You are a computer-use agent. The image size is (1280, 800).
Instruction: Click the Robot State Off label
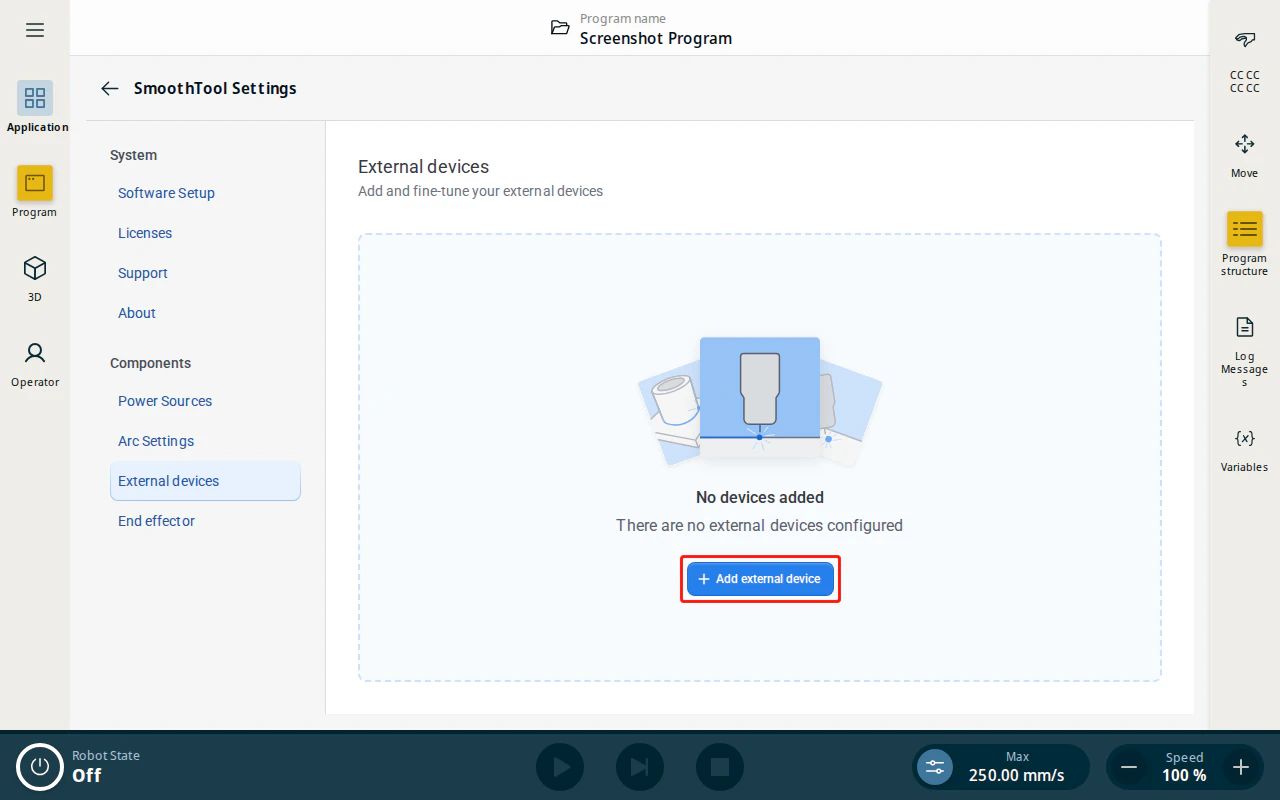coord(106,767)
